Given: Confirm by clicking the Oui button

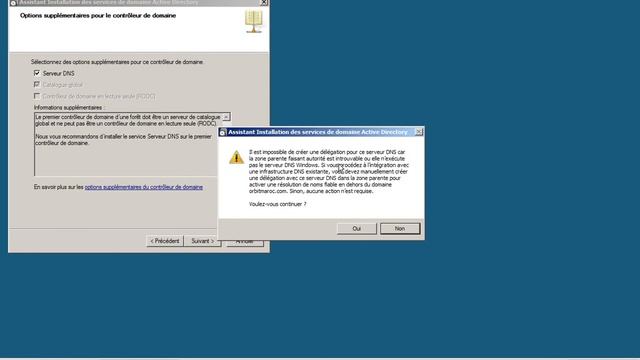Looking at the screenshot, I should pos(356,229).
